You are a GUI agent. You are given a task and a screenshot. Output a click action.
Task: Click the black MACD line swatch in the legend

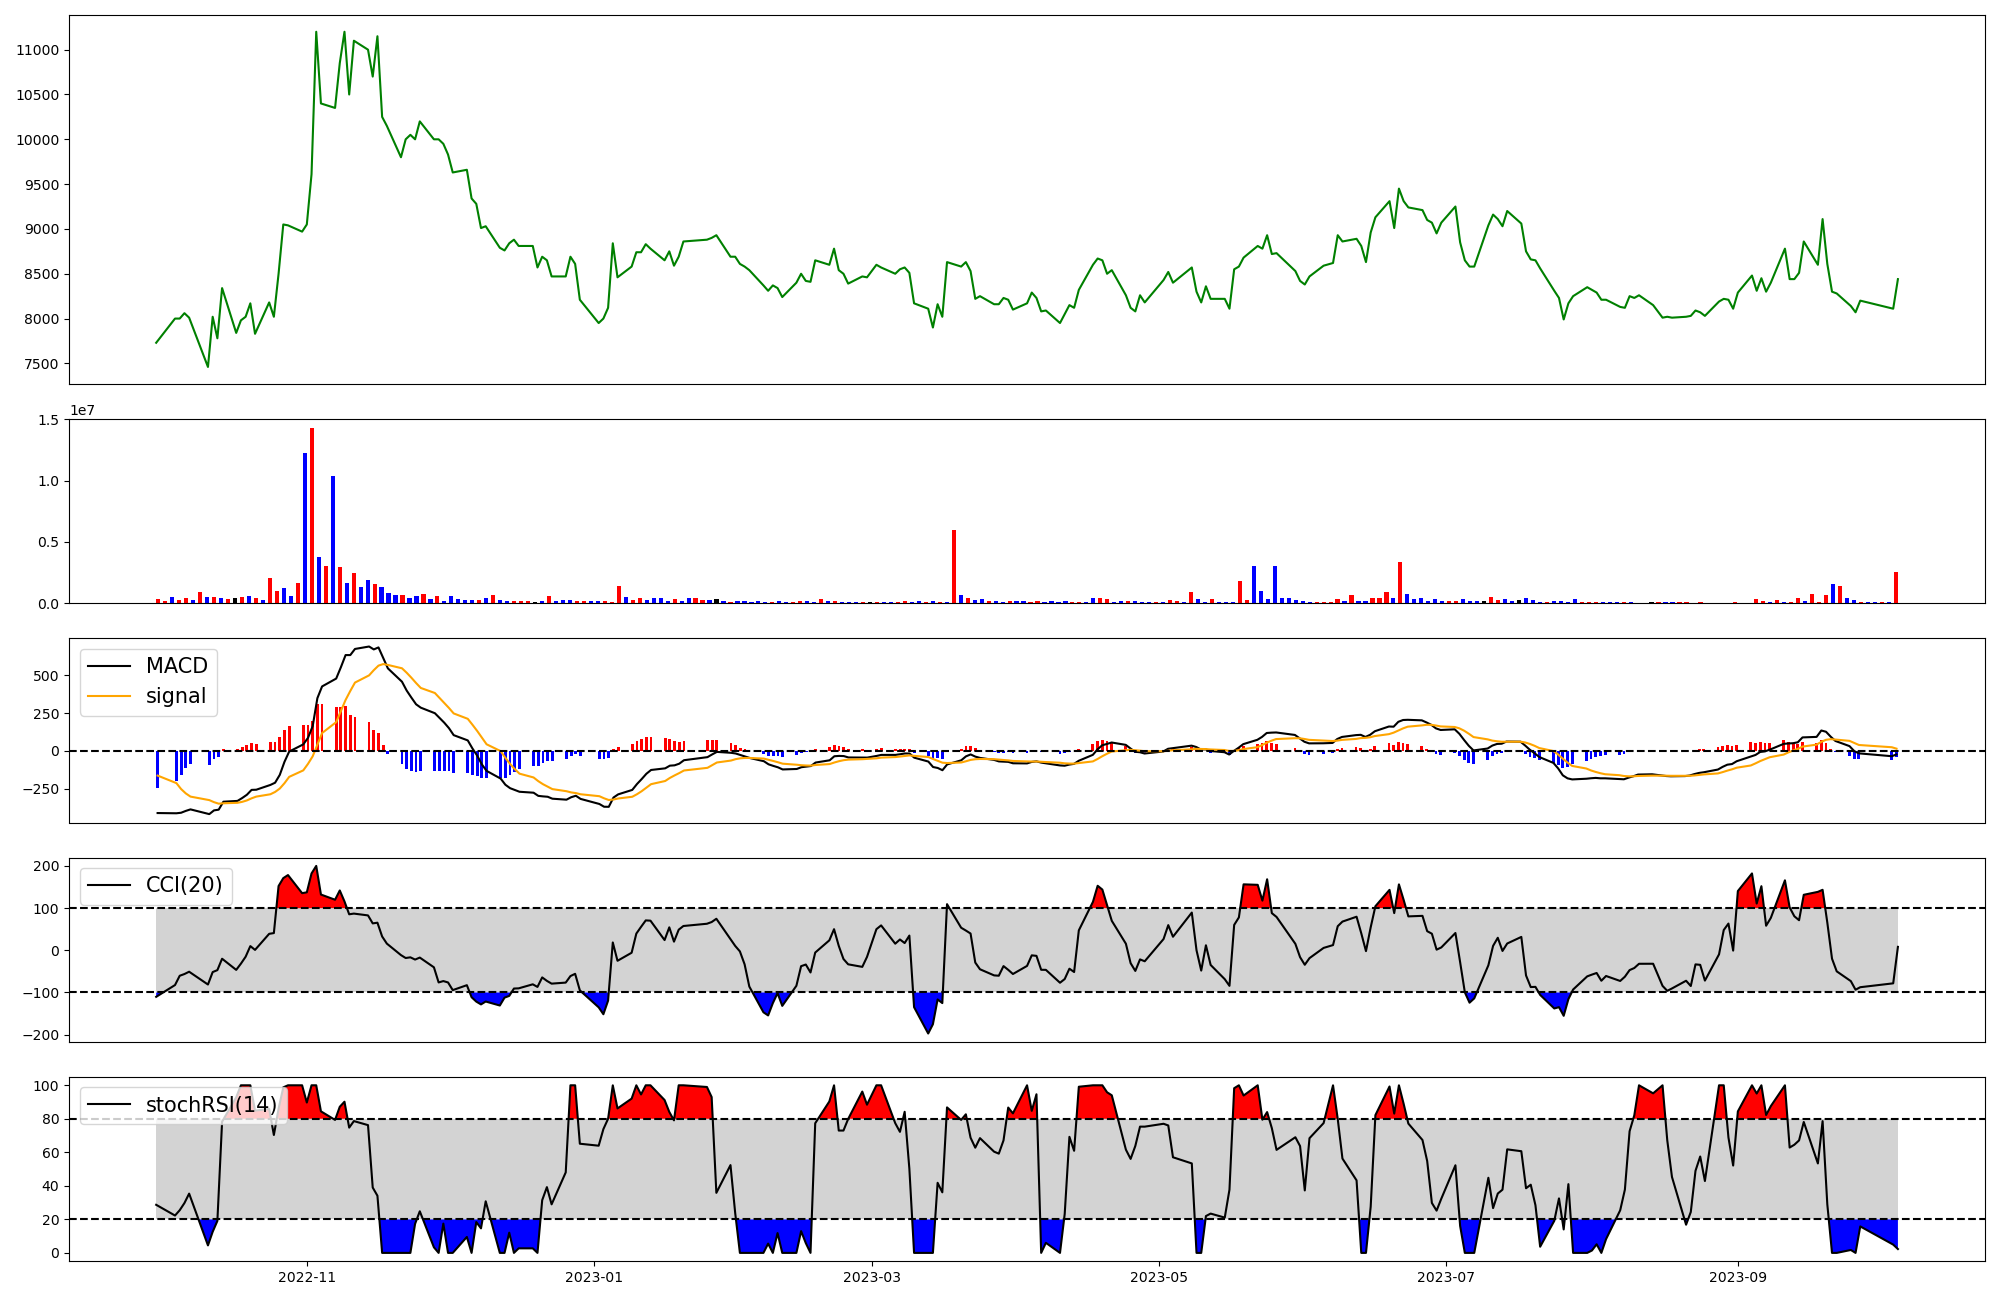coord(110,666)
